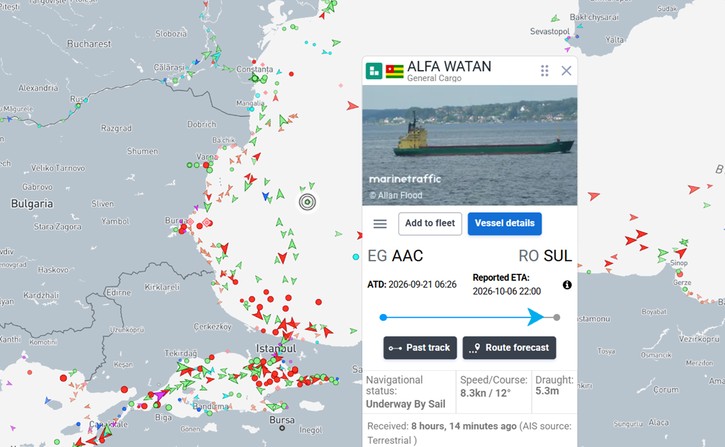Click the Bucharest city label on map
The image size is (725, 447).
(x=89, y=44)
